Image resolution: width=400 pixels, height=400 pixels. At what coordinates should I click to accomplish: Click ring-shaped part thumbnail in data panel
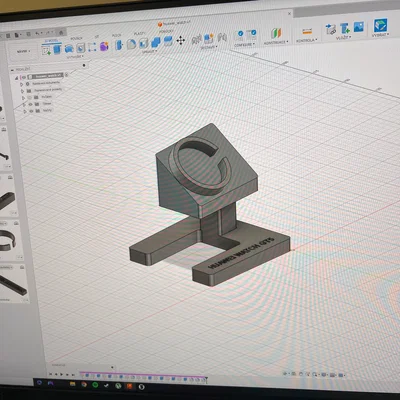(x=7, y=241)
